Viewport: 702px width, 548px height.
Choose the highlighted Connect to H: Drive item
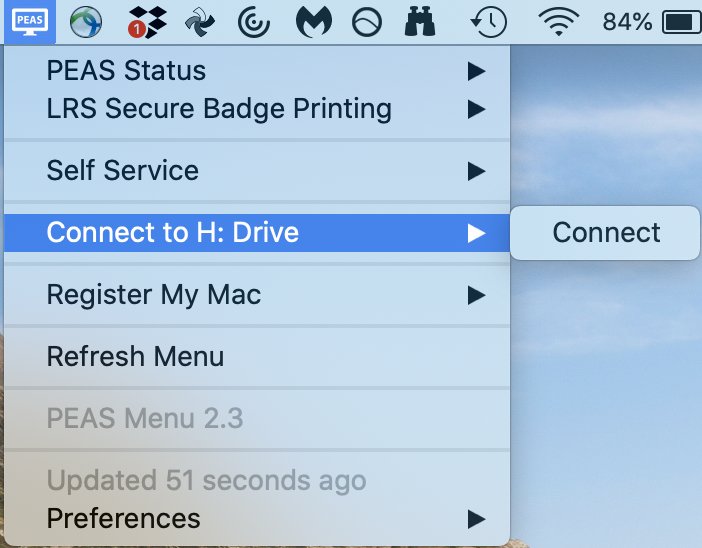coord(172,233)
